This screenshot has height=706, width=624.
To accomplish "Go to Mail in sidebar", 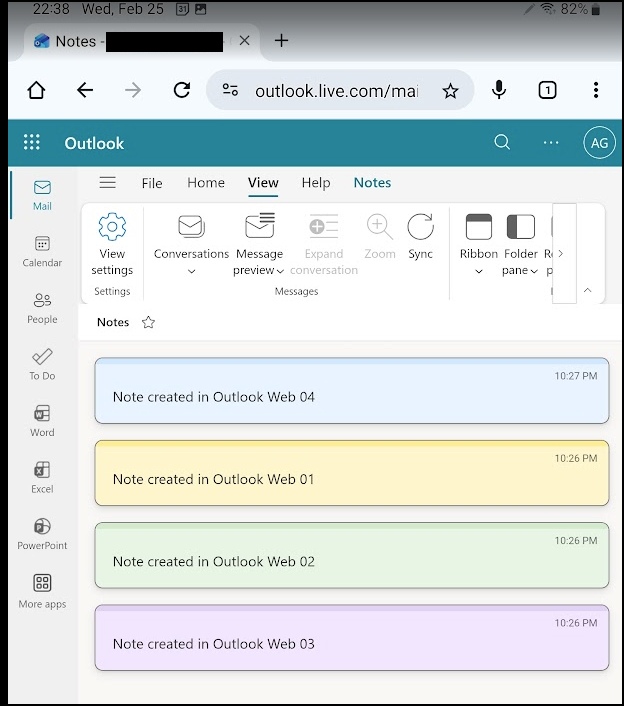I will [x=42, y=195].
